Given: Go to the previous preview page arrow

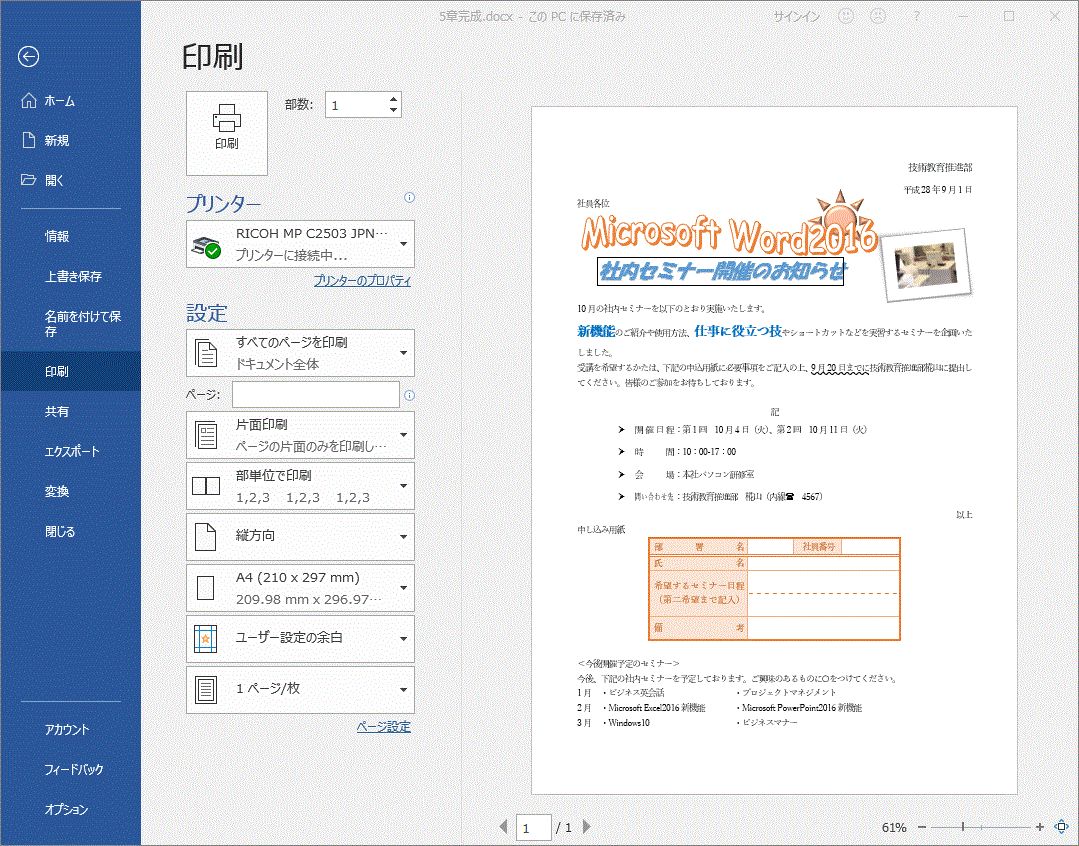Looking at the screenshot, I should tap(503, 827).
